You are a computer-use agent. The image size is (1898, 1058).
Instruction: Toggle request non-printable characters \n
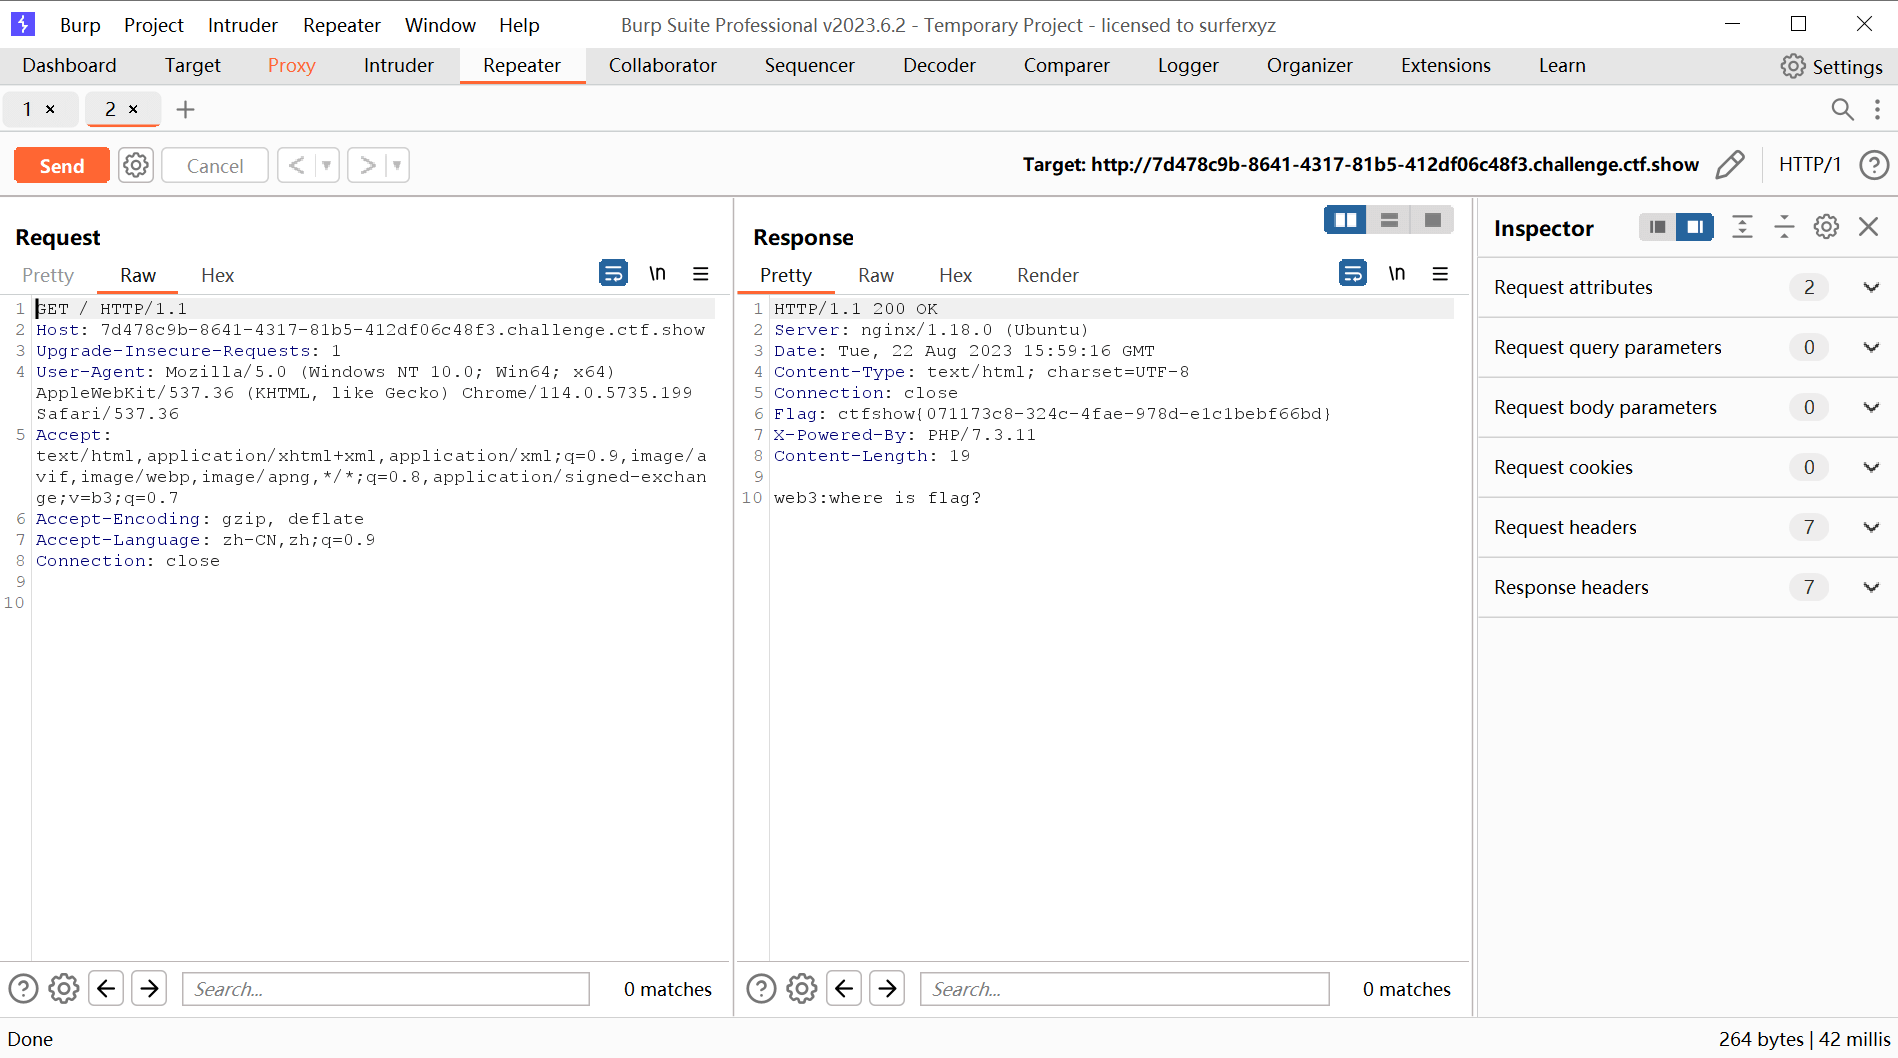657,273
